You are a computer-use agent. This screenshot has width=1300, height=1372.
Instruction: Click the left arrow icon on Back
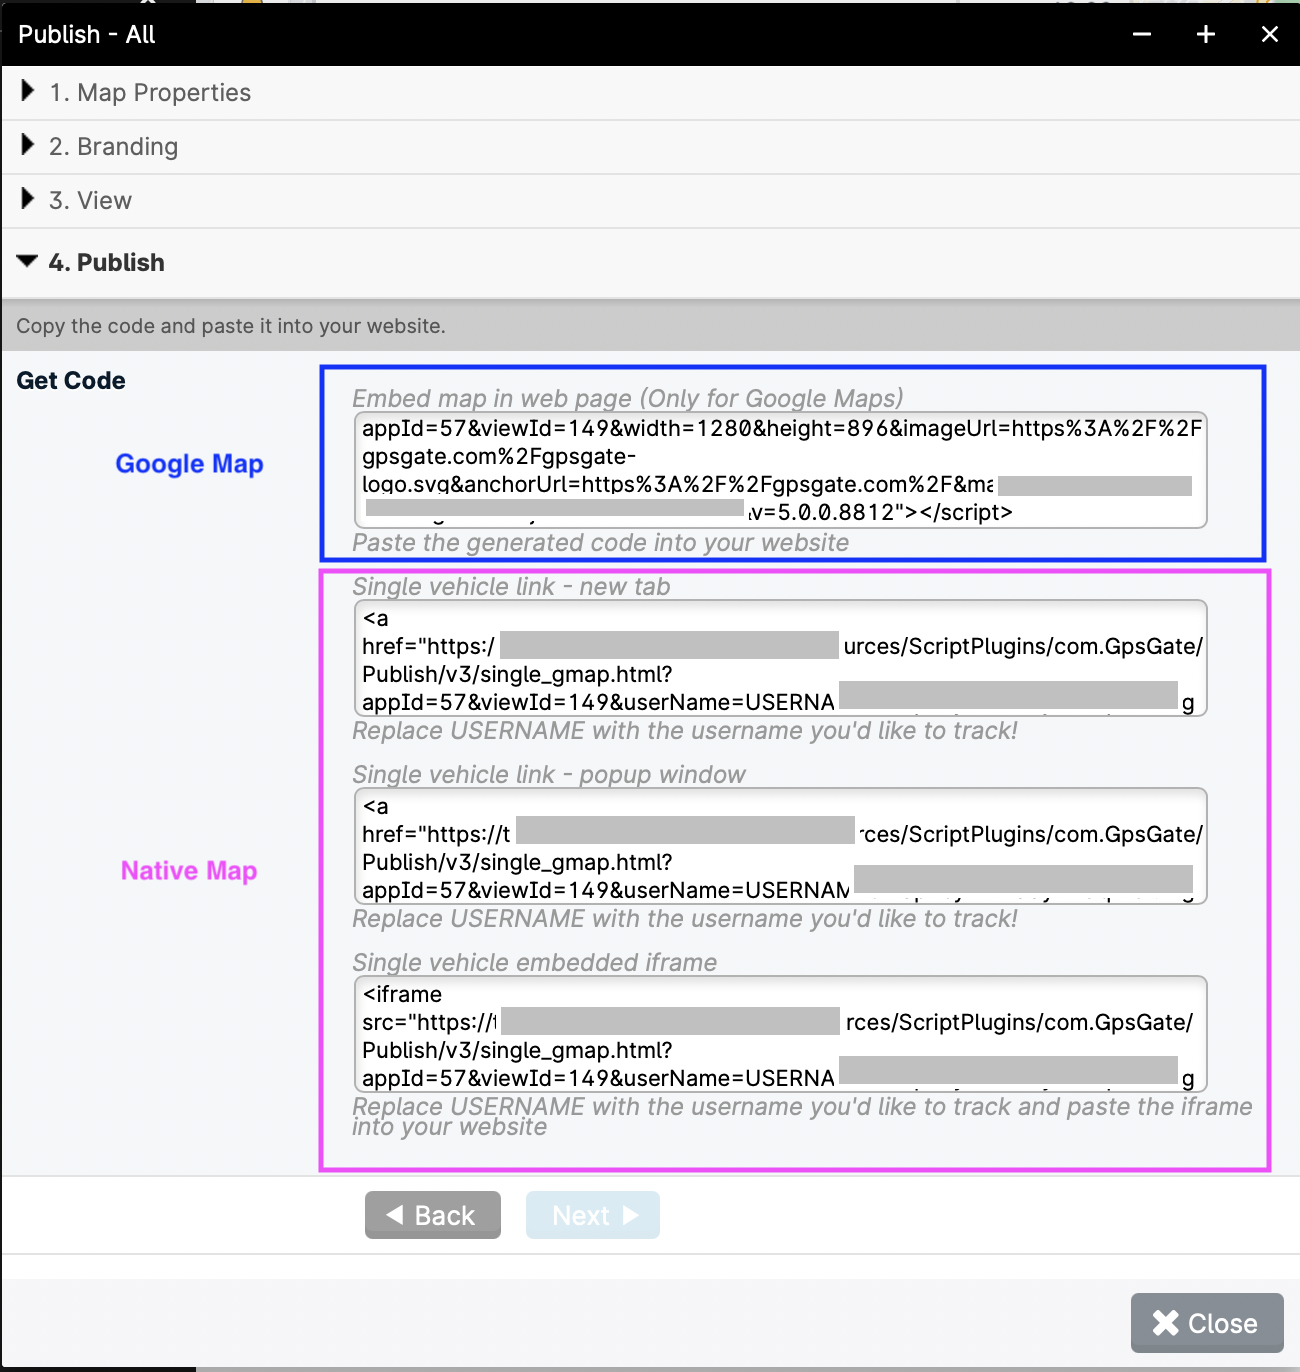click(x=395, y=1215)
